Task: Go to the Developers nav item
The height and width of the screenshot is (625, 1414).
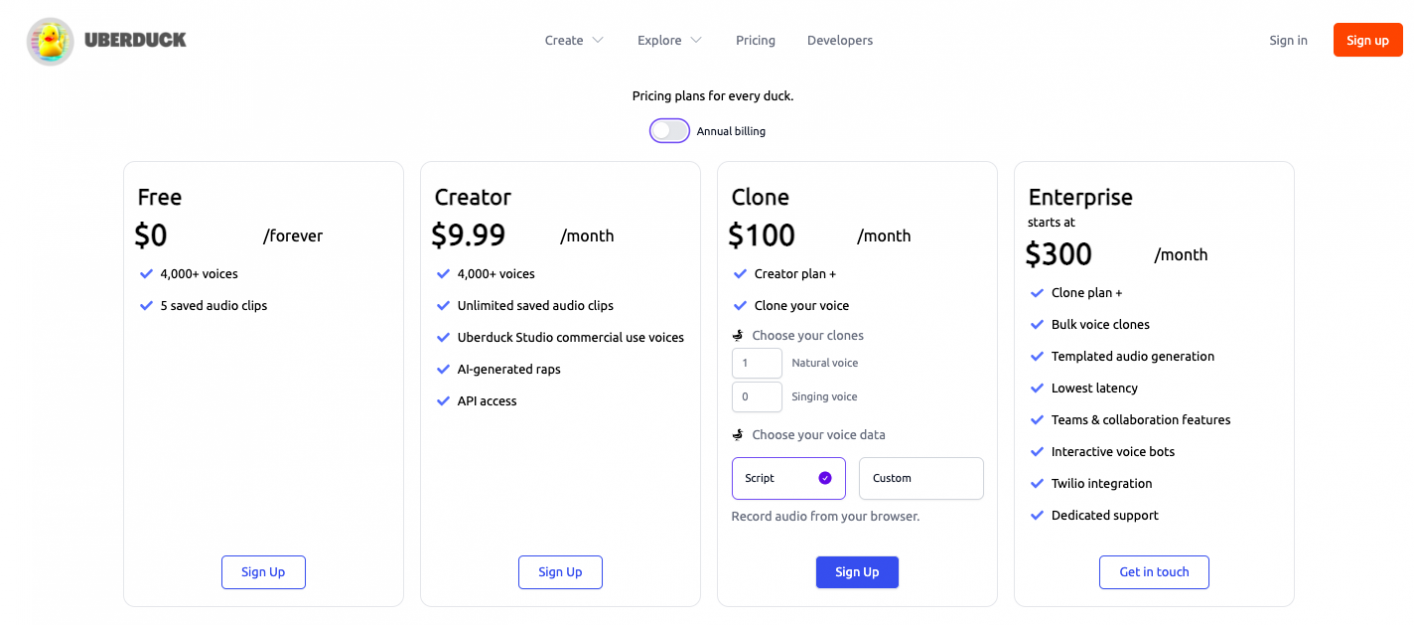Action: (840, 41)
